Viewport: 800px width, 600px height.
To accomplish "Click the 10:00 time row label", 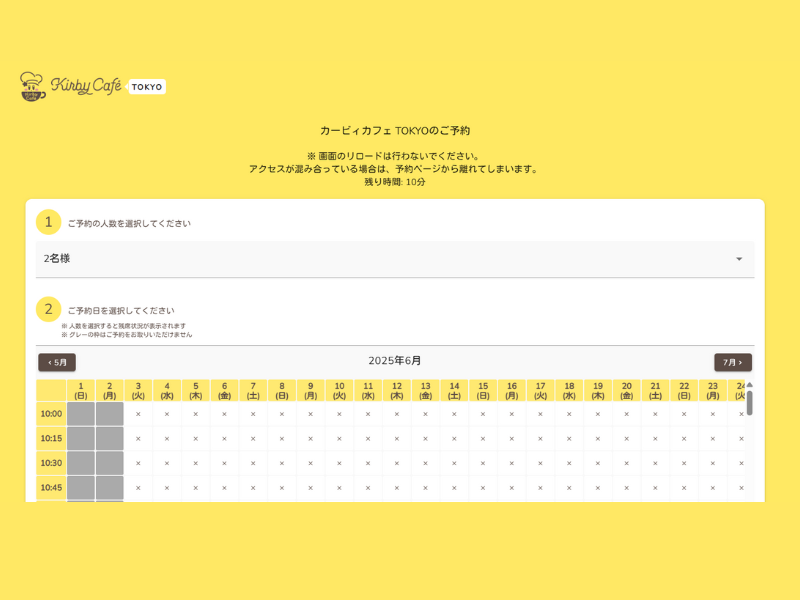I will click(52, 414).
